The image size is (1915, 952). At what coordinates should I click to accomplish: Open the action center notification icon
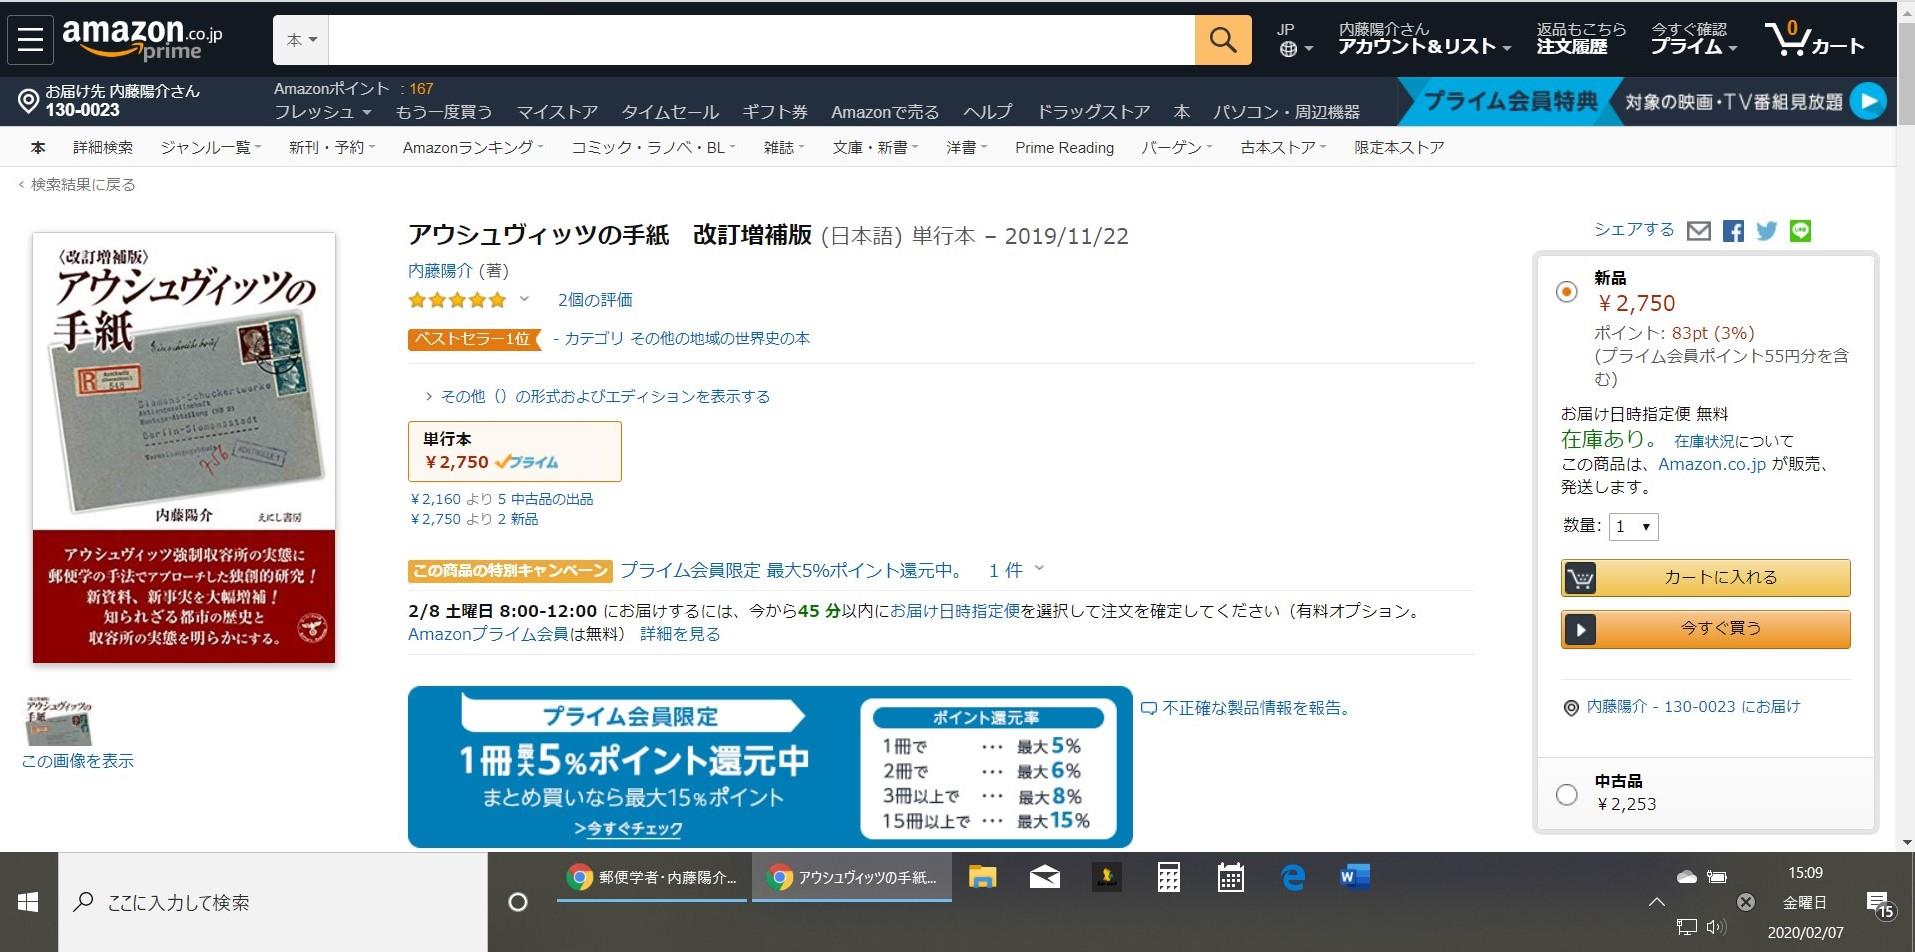click(1879, 904)
